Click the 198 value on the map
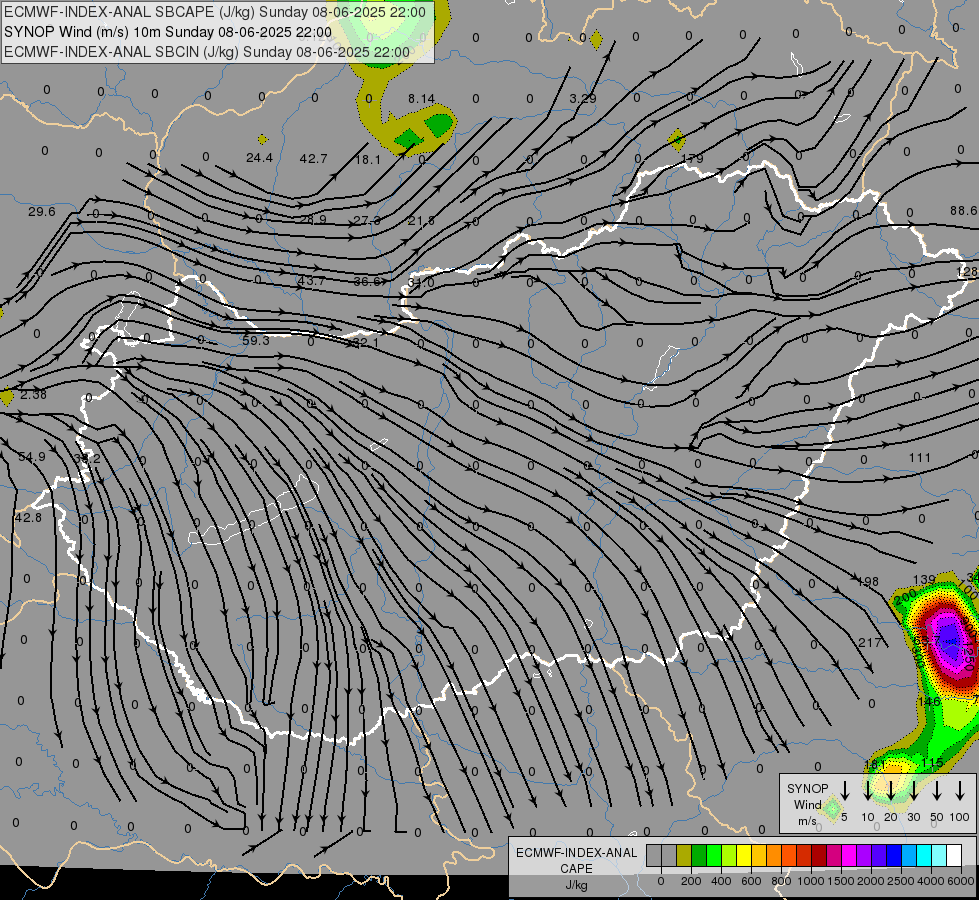 pos(868,582)
